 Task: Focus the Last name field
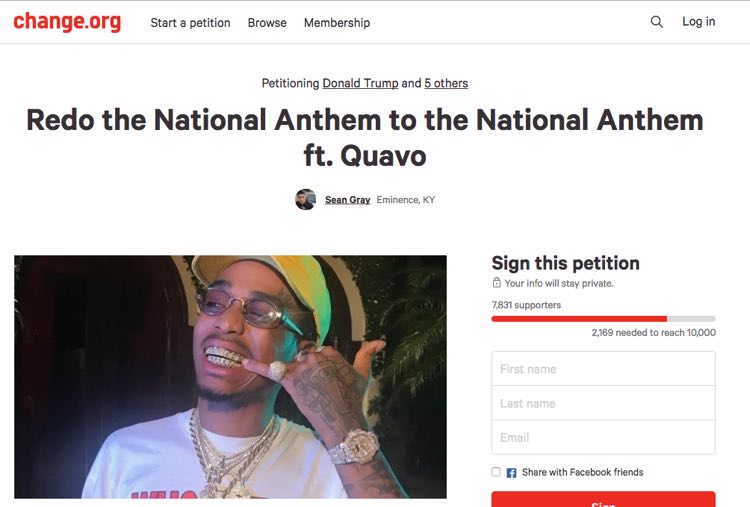point(603,403)
